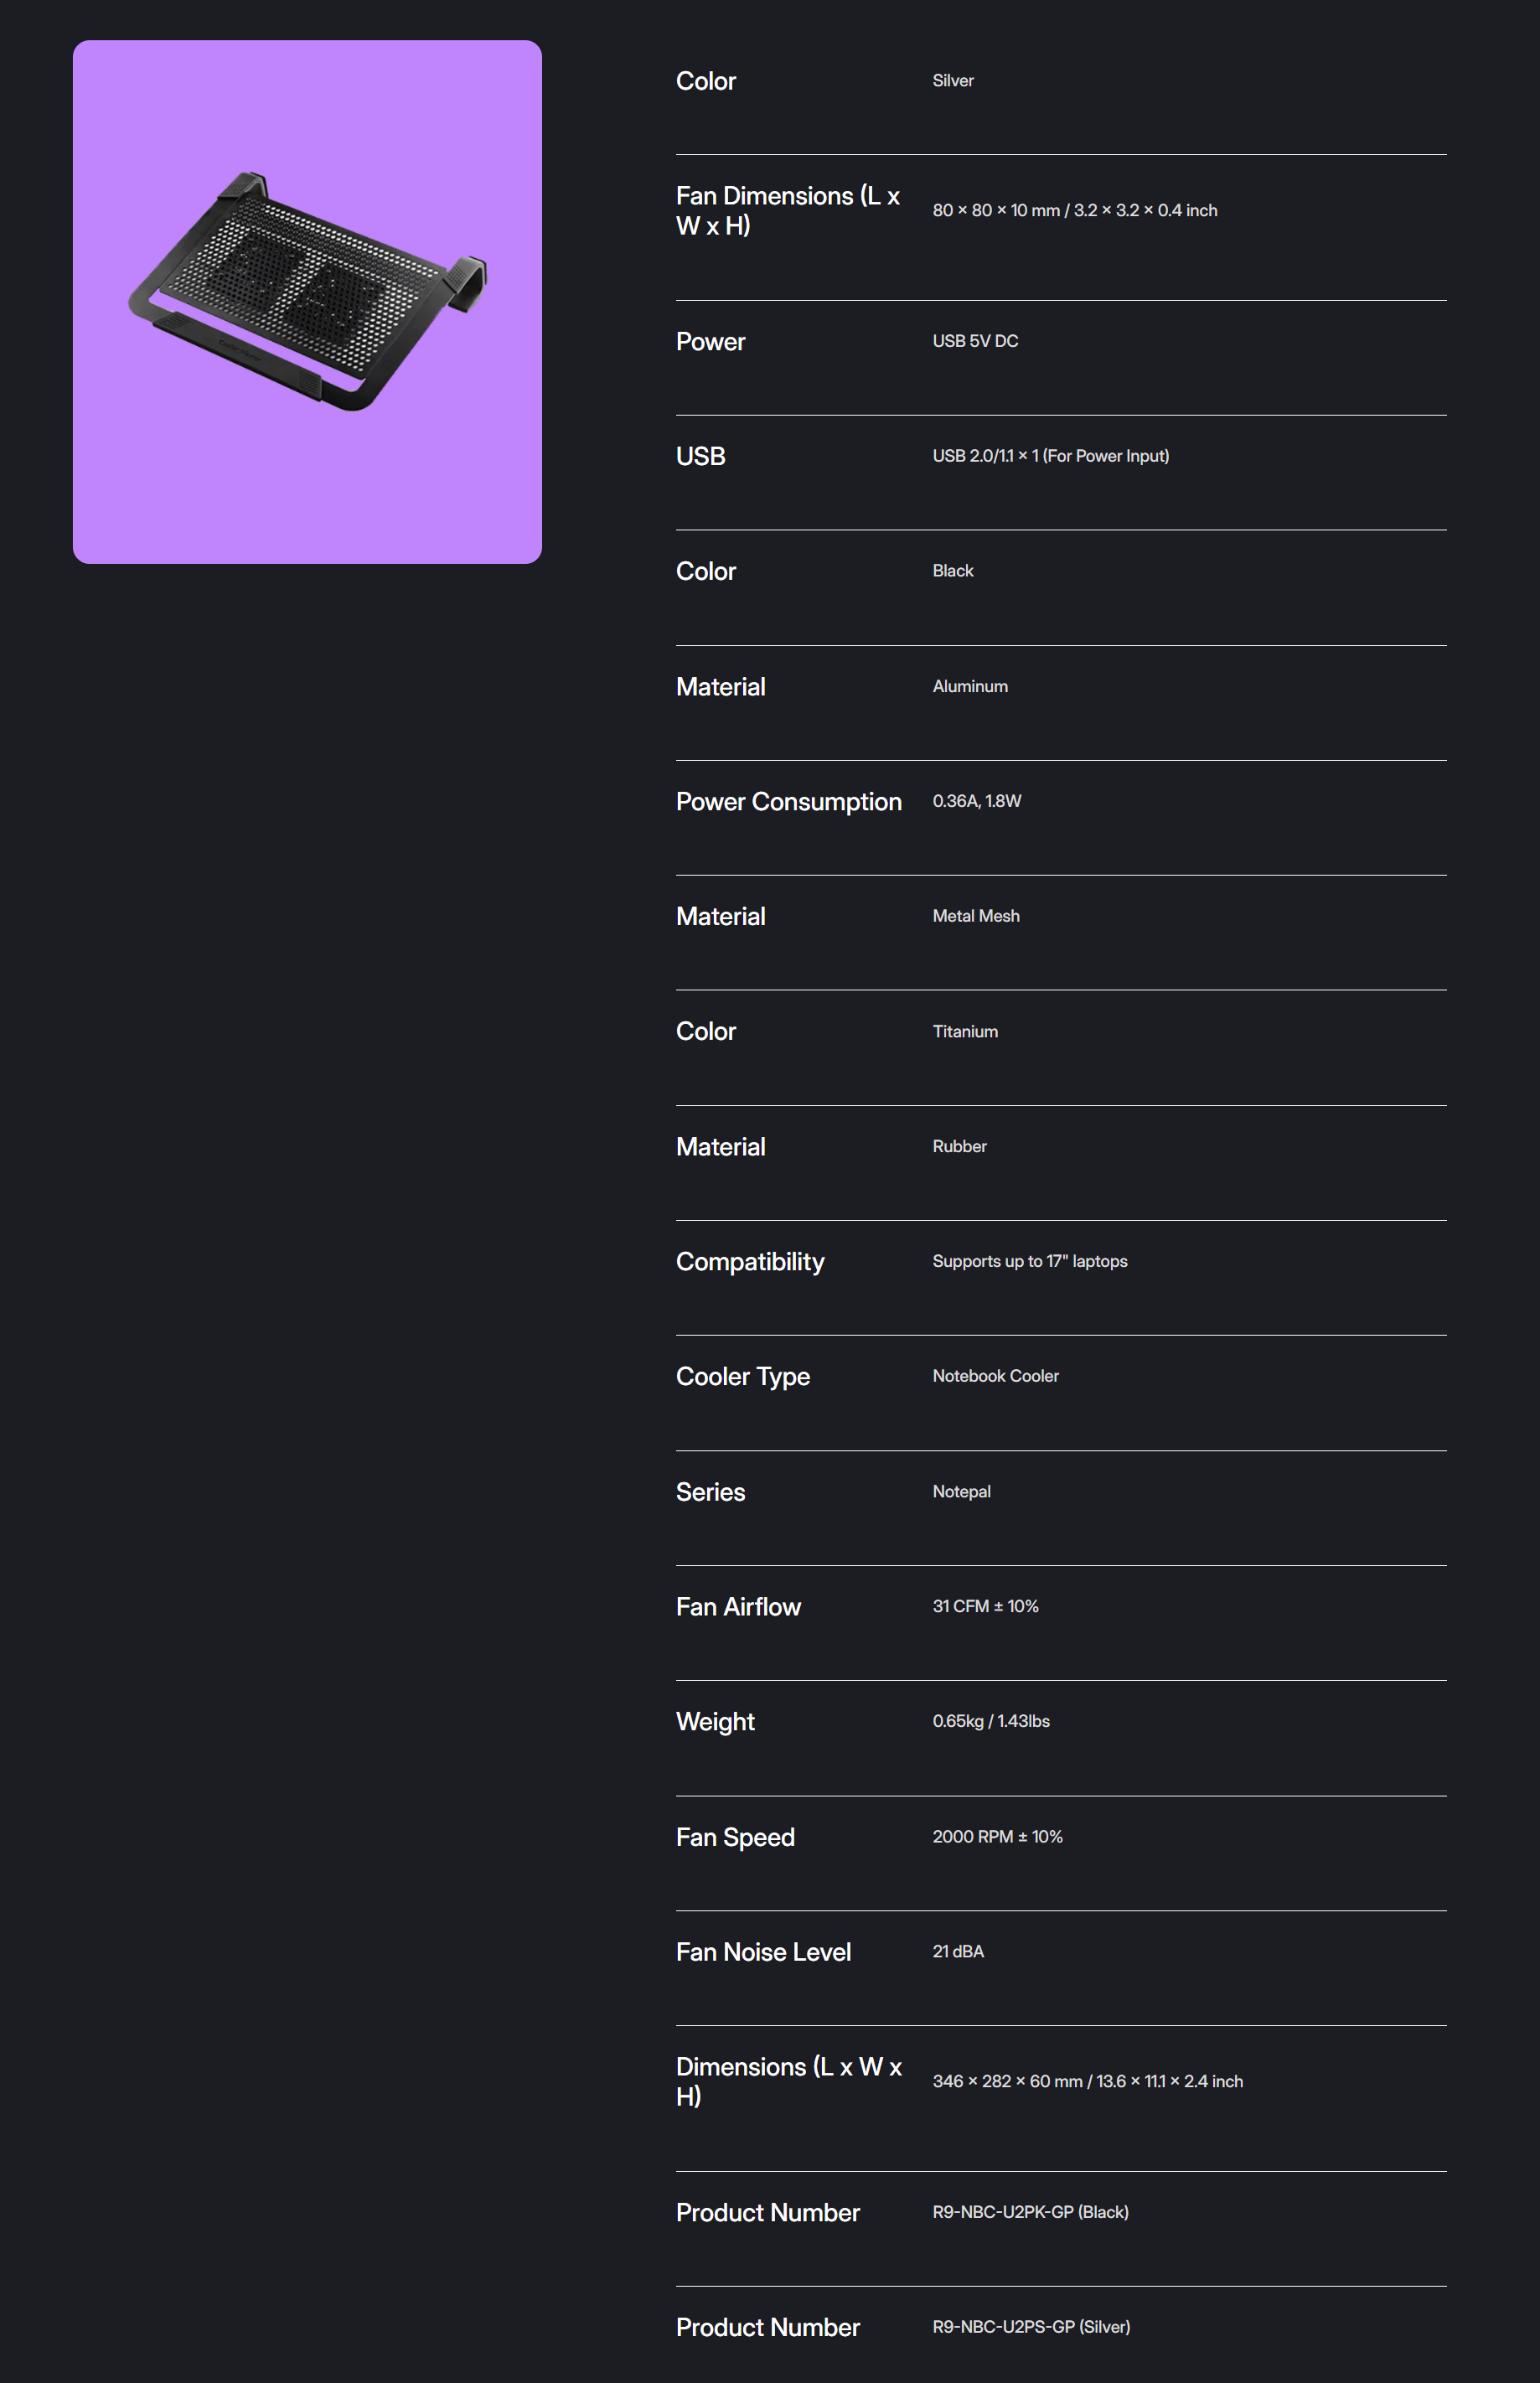This screenshot has width=1540, height=2383.
Task: Select the 31 CFM fan airflow value
Action: coord(985,1606)
